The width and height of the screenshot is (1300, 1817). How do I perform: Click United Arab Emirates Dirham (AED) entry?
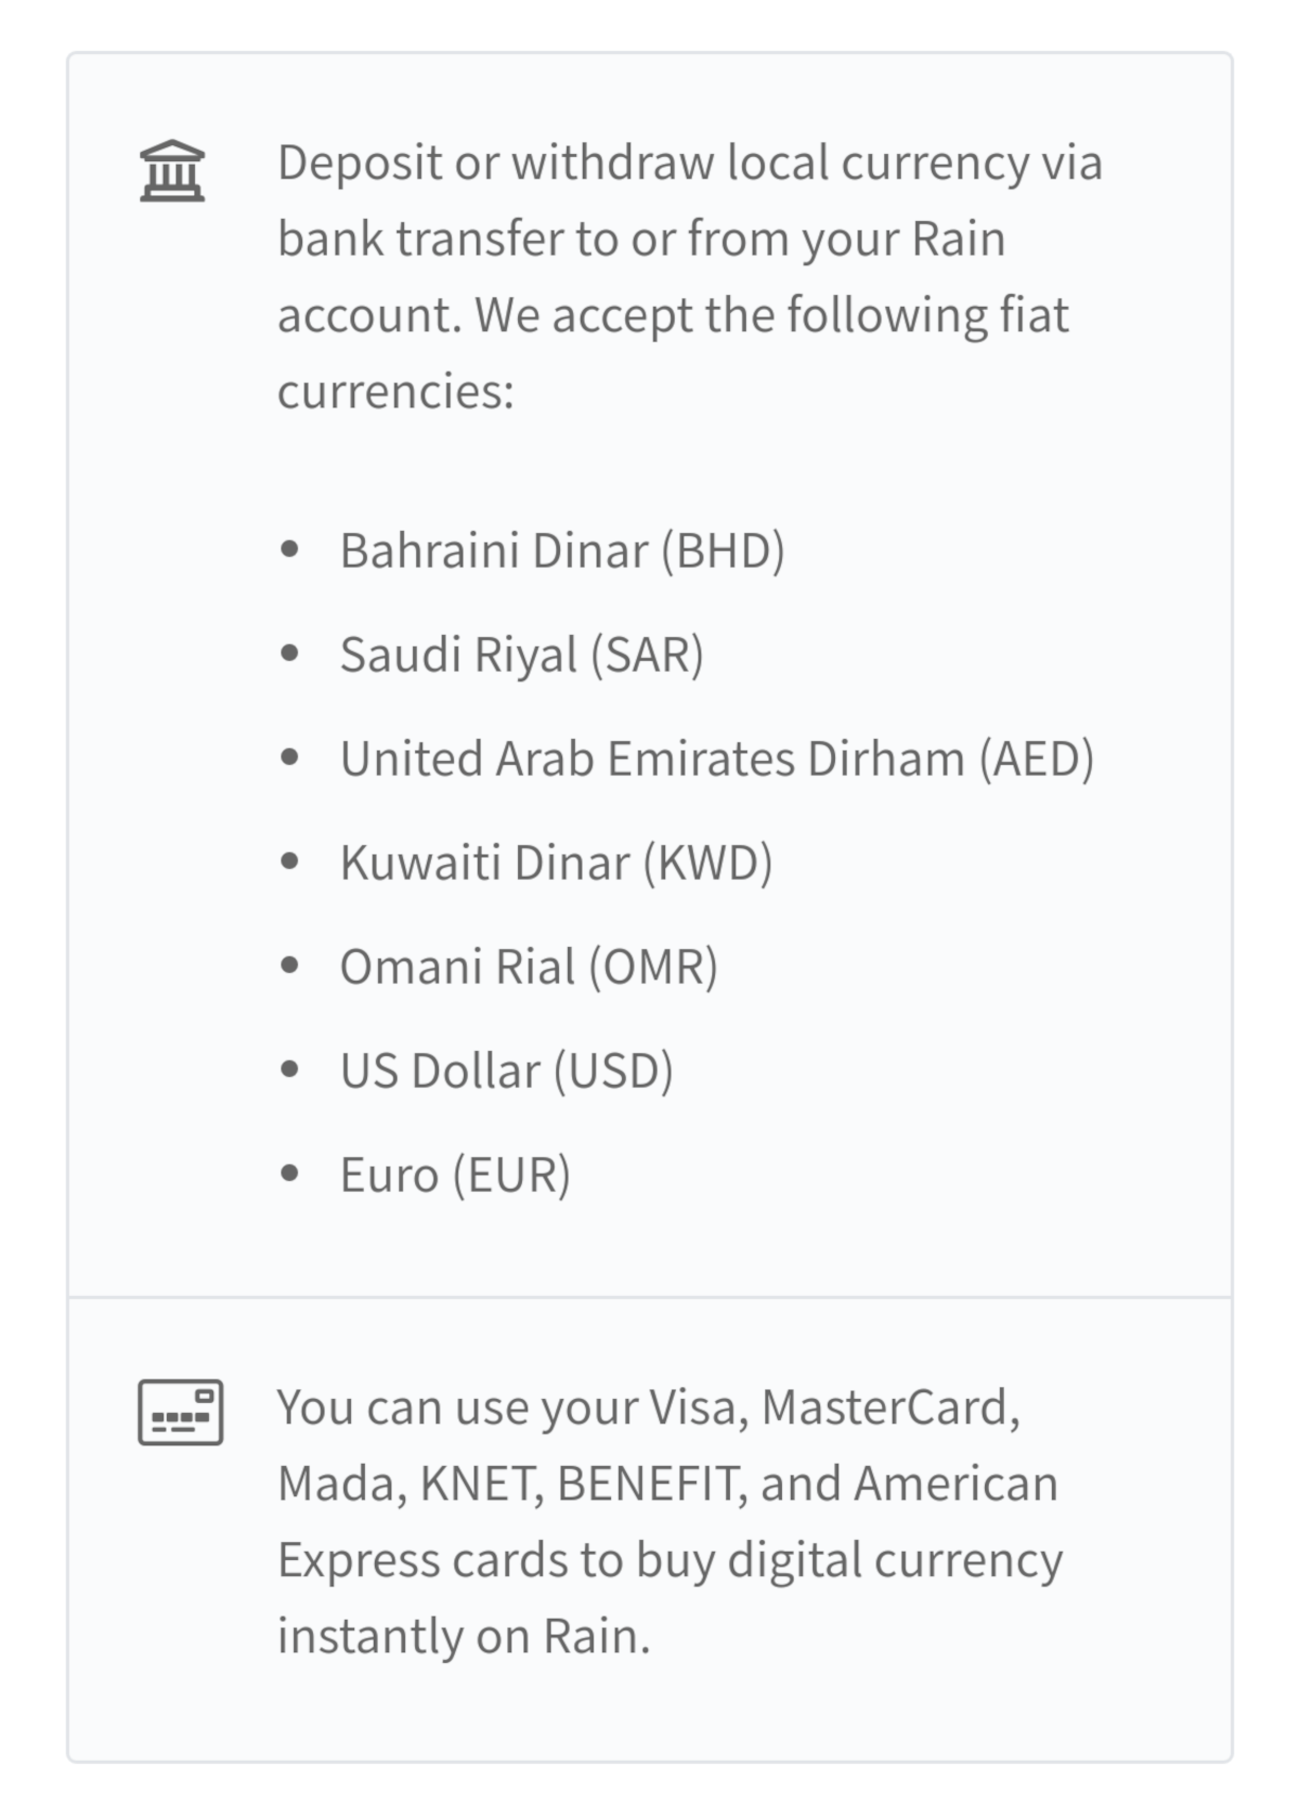tap(717, 759)
